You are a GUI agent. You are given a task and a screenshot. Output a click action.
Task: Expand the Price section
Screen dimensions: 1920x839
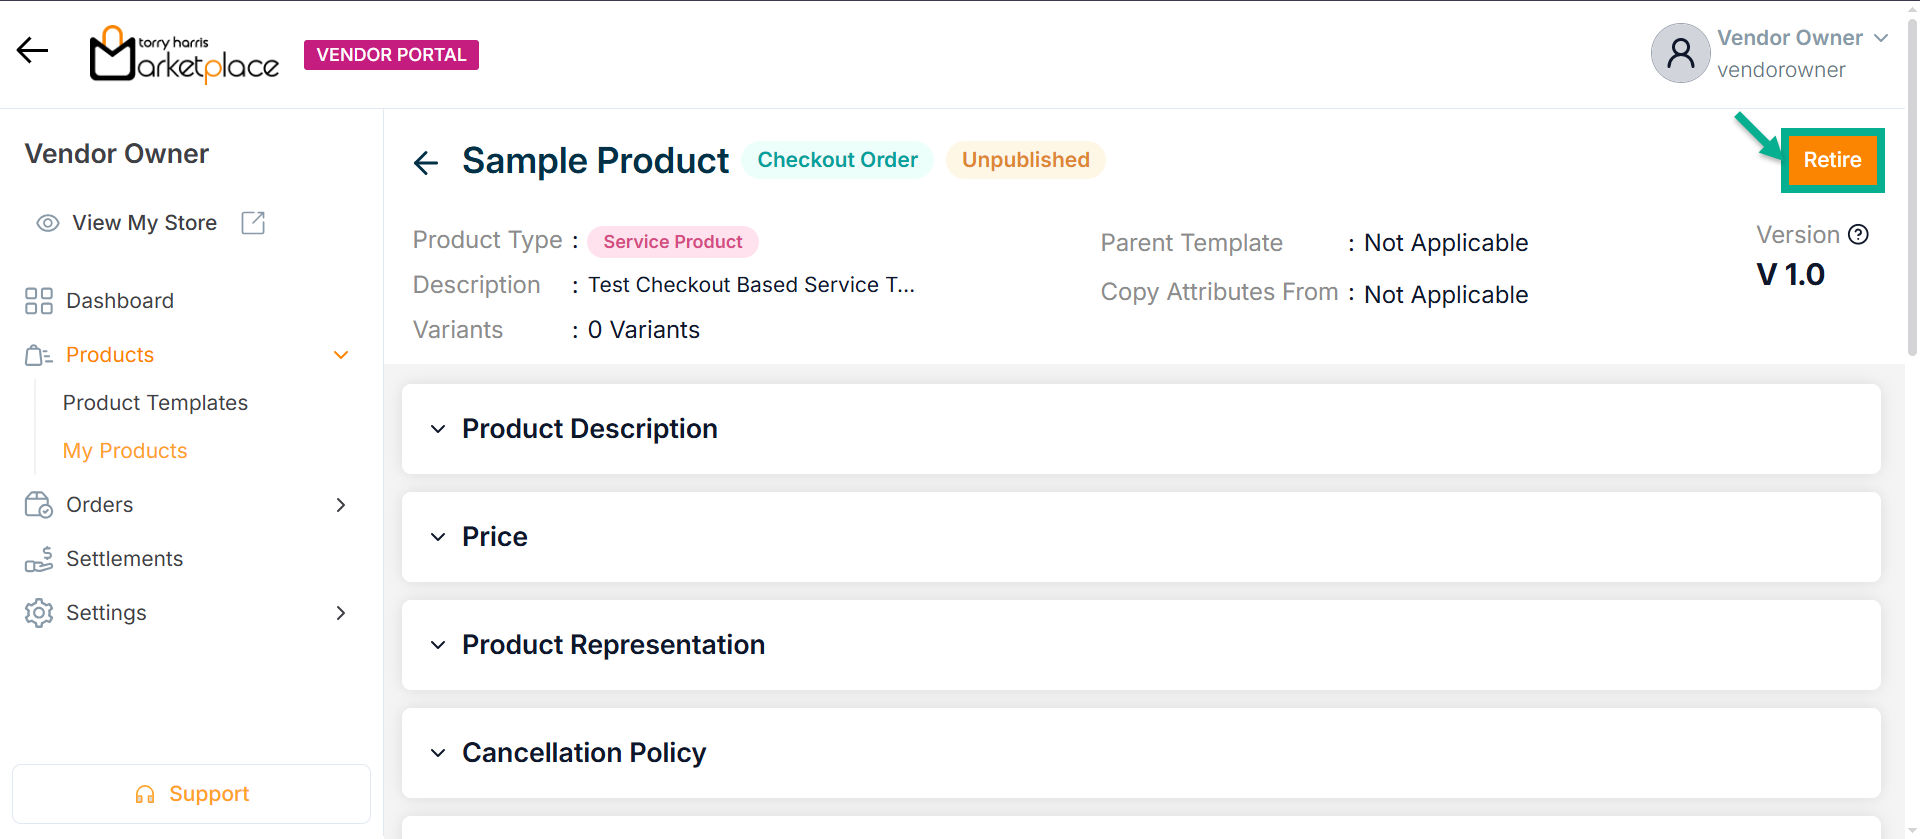(x=438, y=537)
